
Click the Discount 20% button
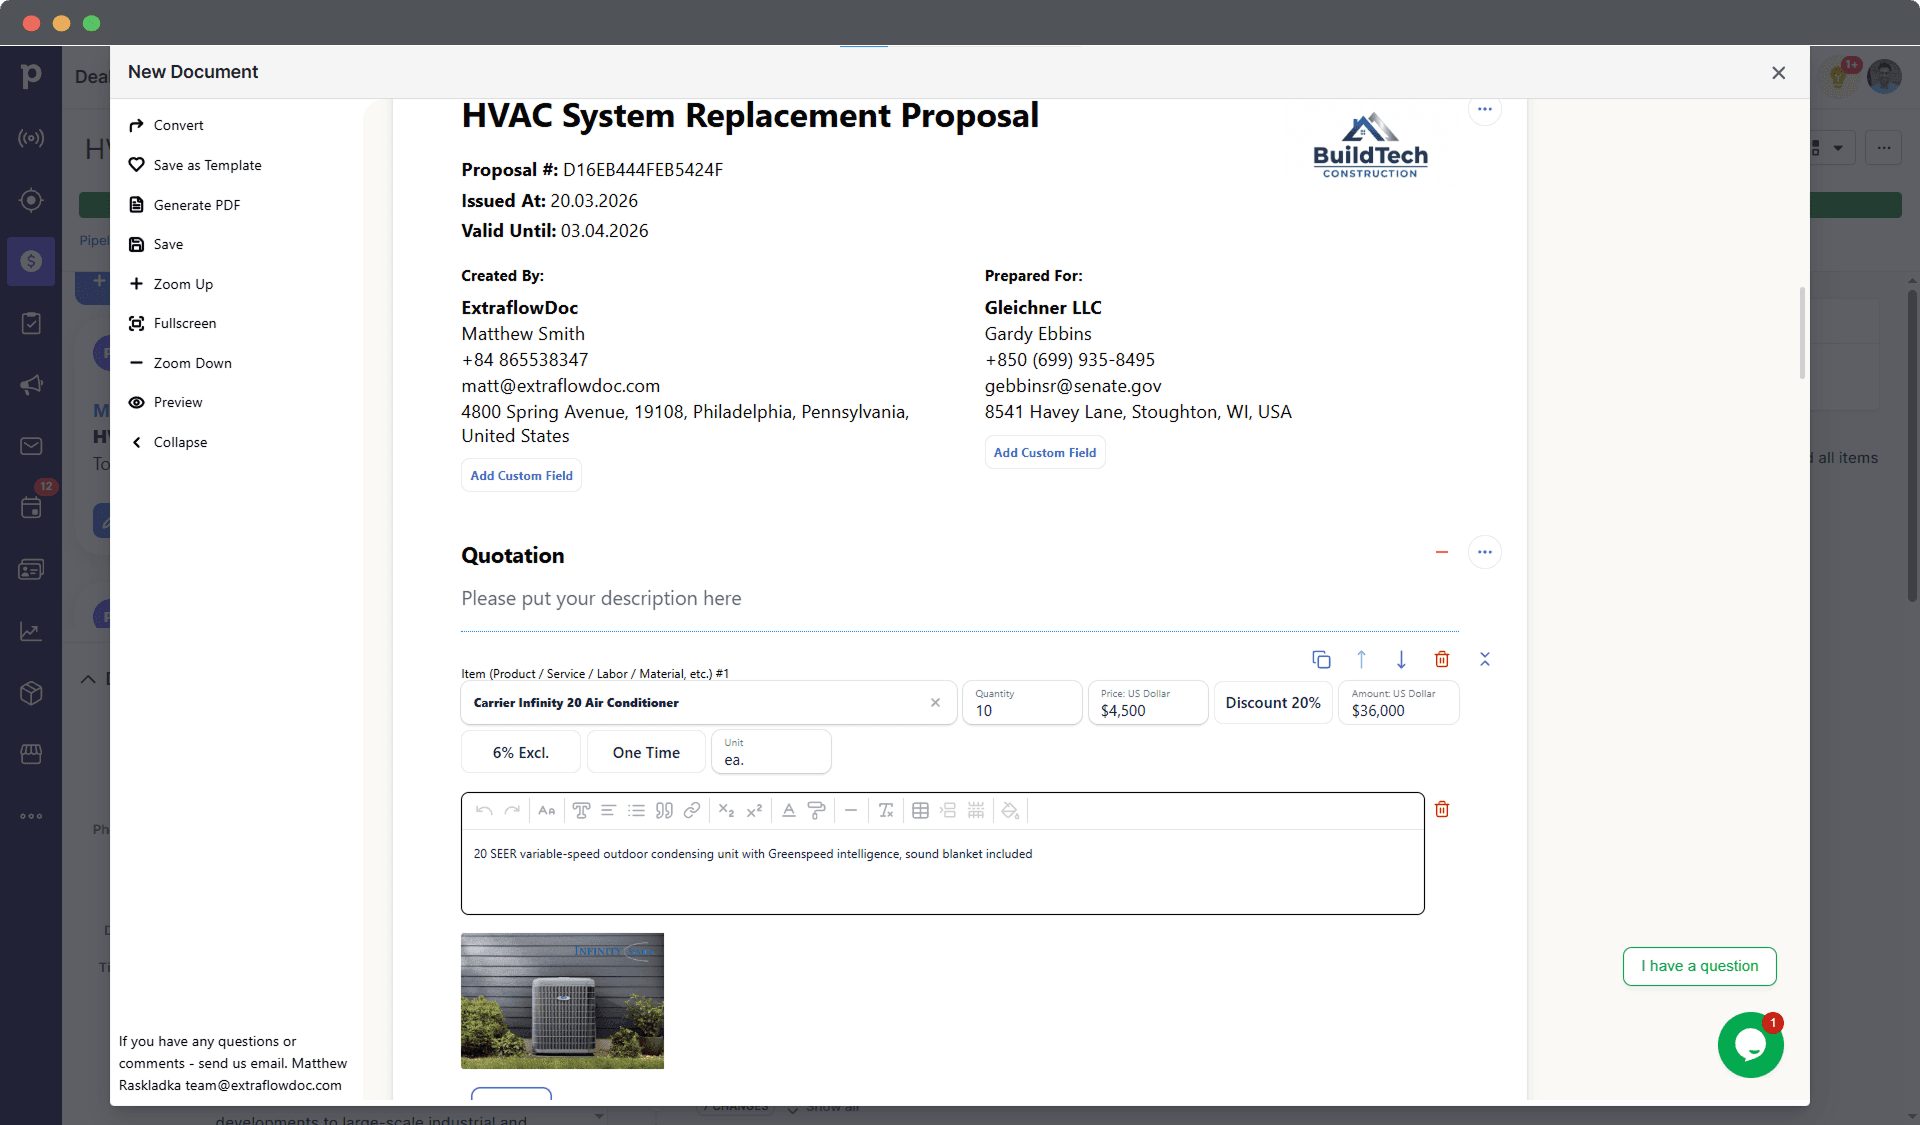[1273, 703]
